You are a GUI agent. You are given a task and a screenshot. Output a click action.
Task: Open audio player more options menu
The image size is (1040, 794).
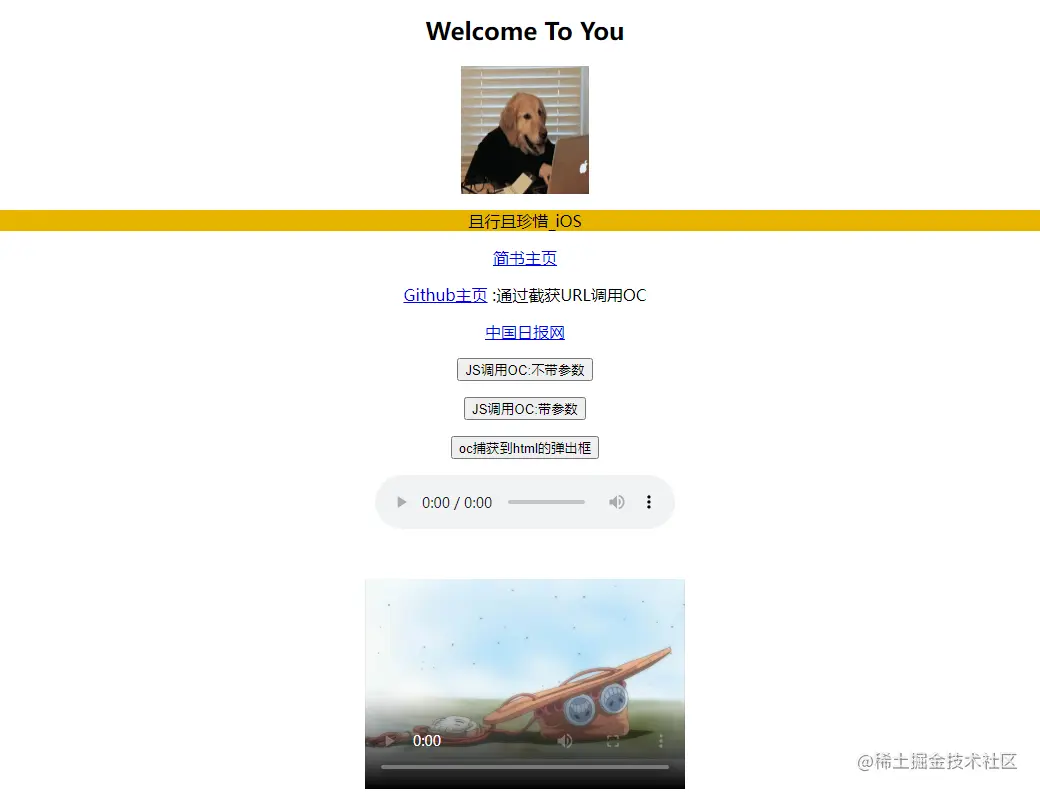tap(649, 502)
